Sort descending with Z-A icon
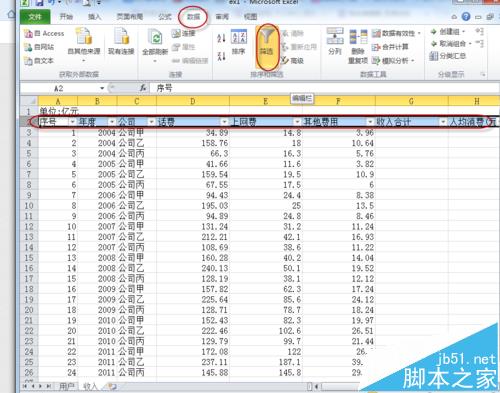Viewport: 500px width, 393px height. click(221, 56)
